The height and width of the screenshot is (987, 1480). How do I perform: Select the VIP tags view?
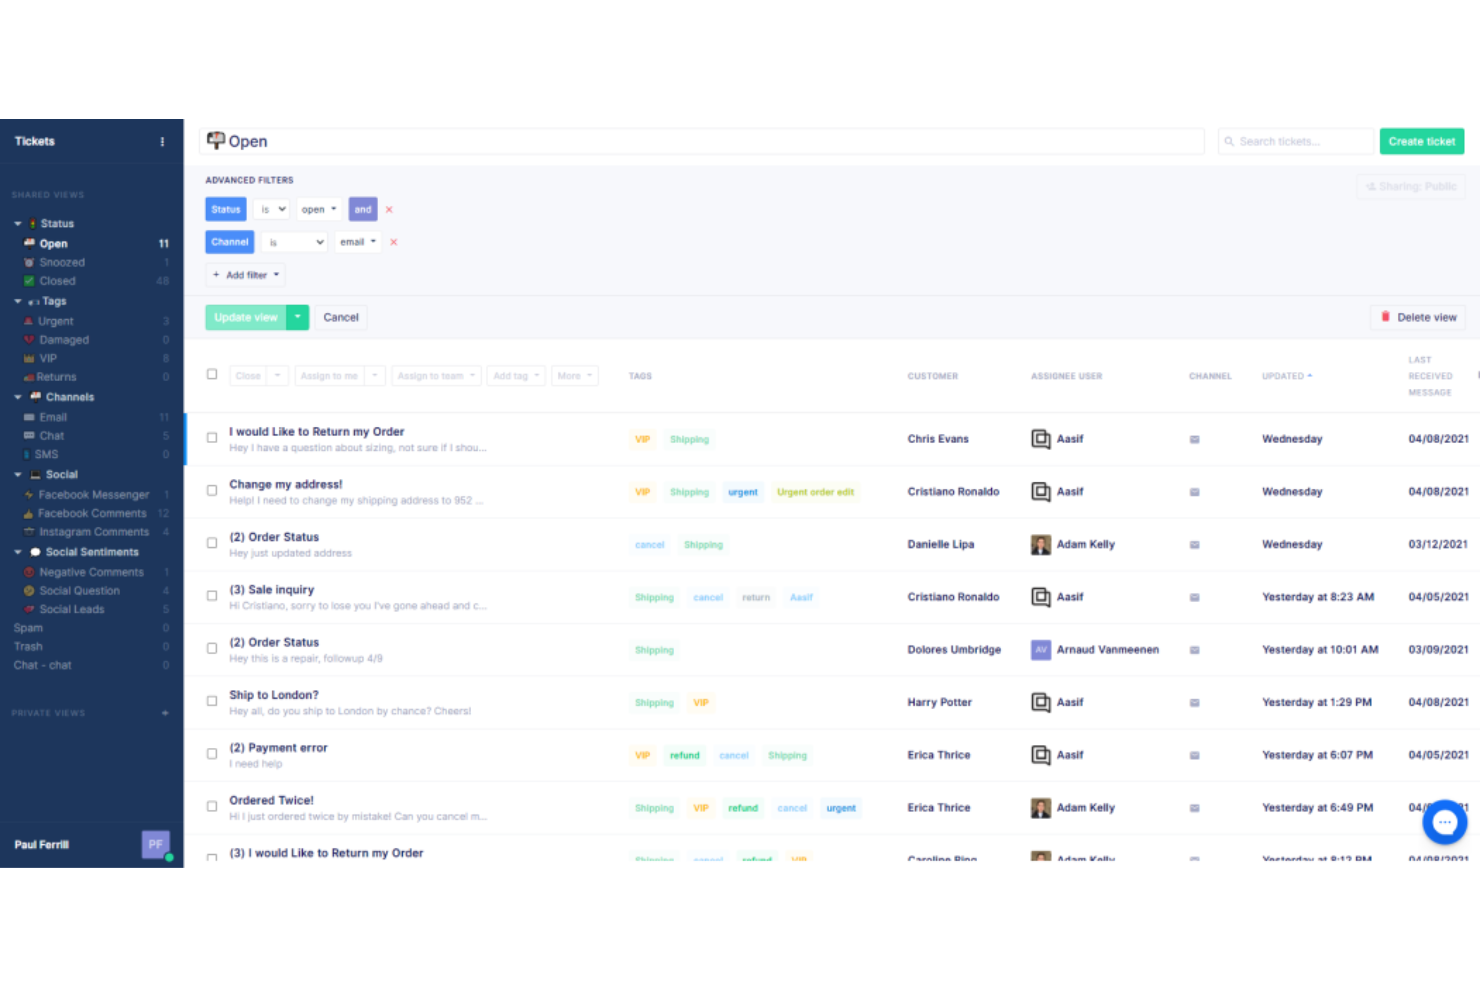point(46,358)
